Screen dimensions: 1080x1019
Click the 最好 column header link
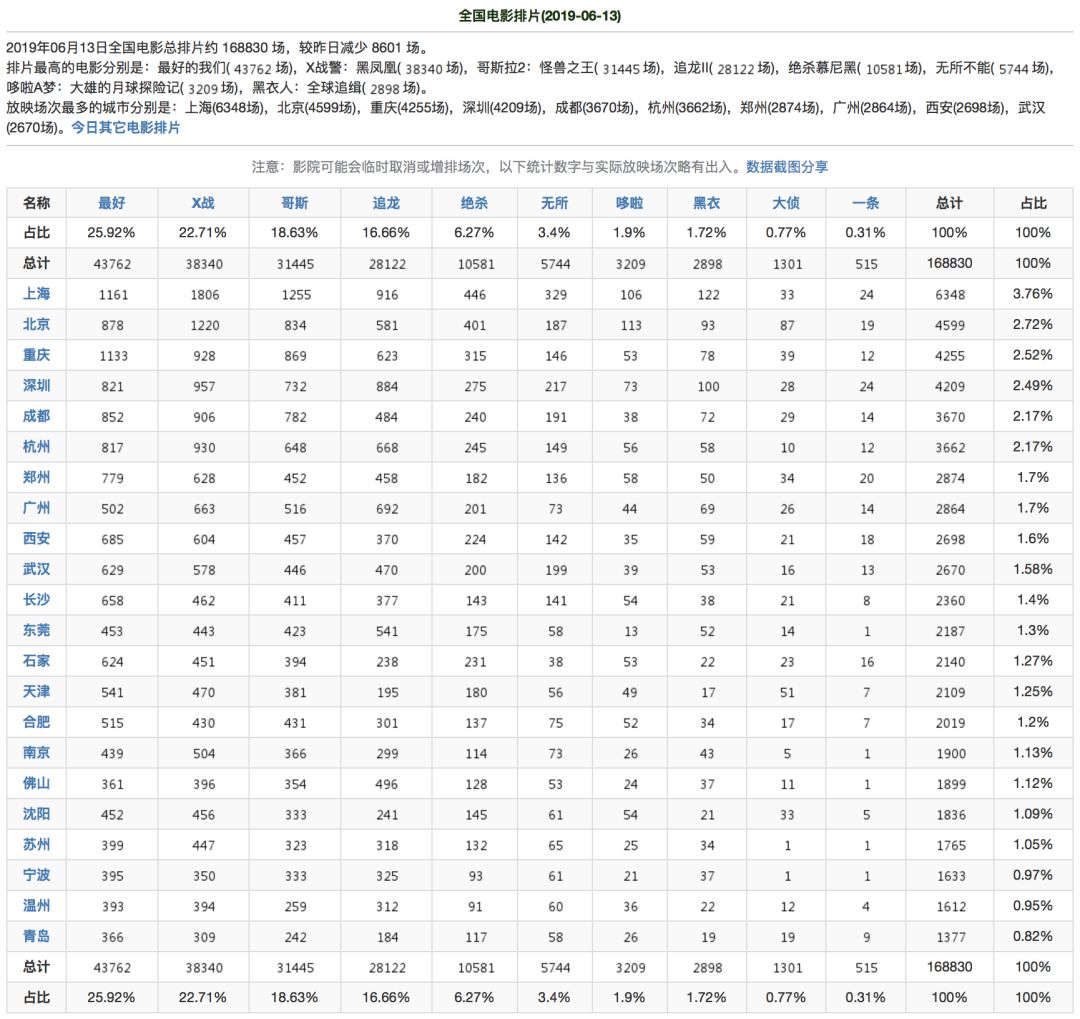click(x=112, y=203)
